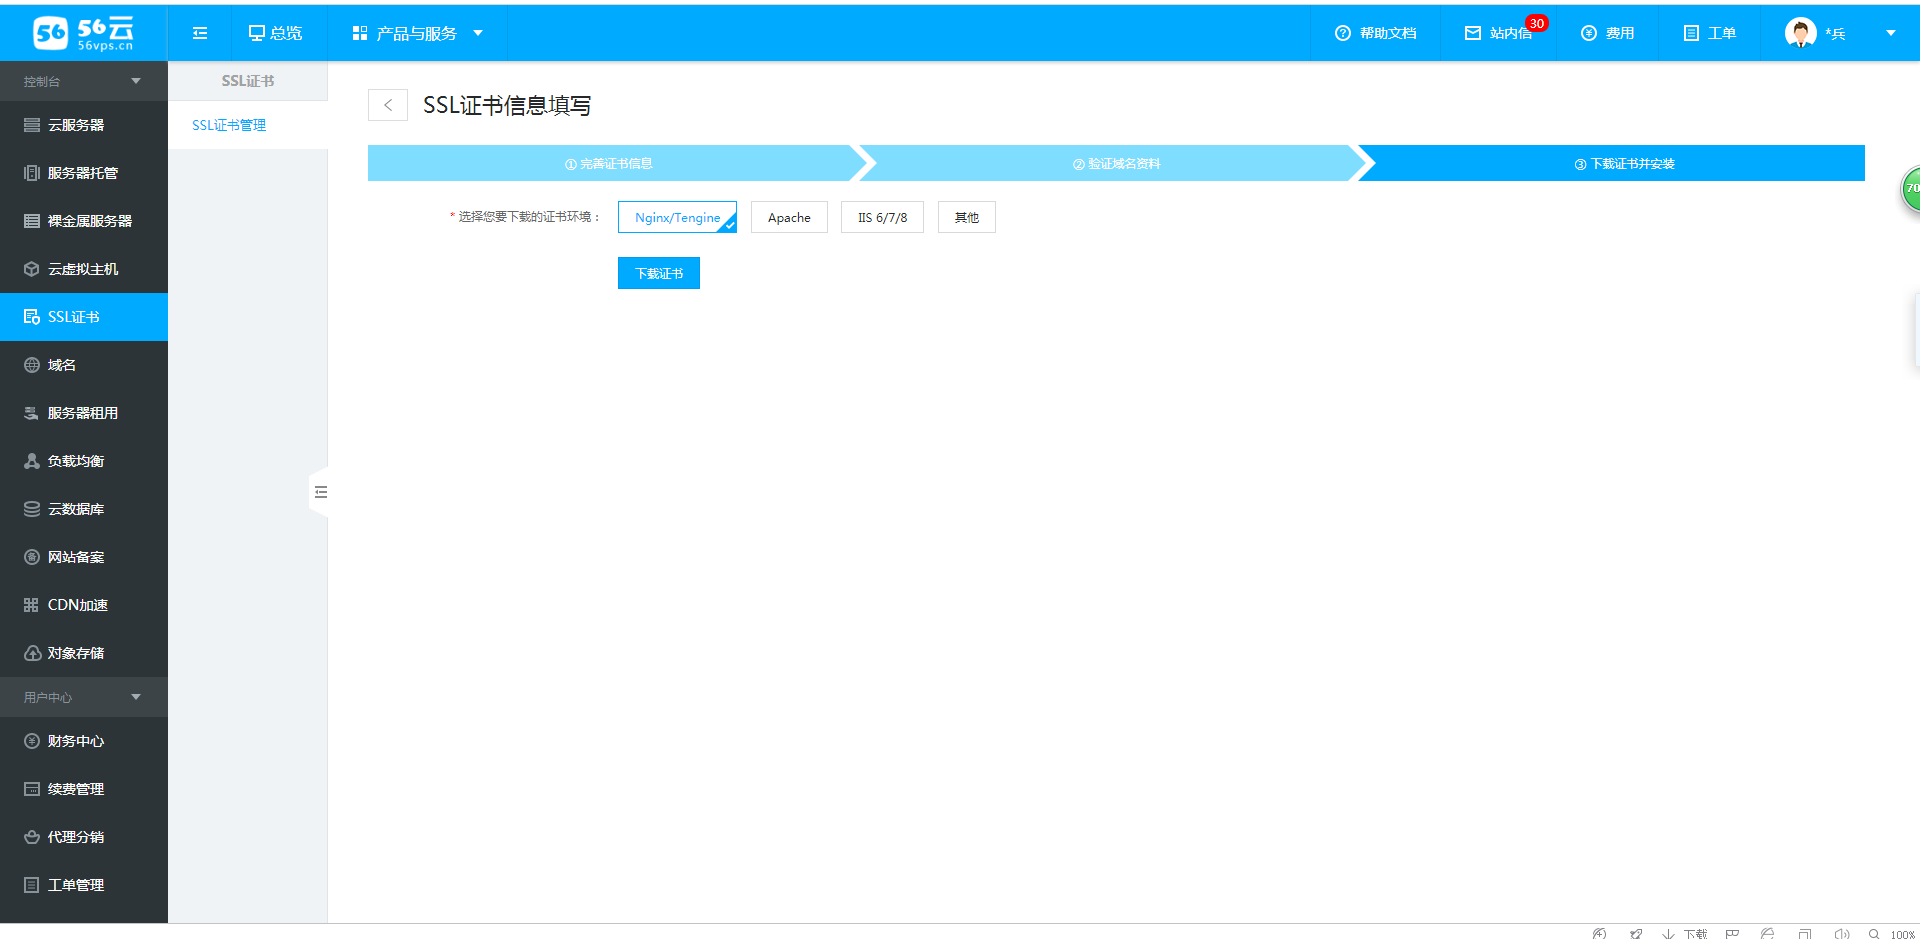Click the 下载证书 button
1920x939 pixels.
pos(659,273)
